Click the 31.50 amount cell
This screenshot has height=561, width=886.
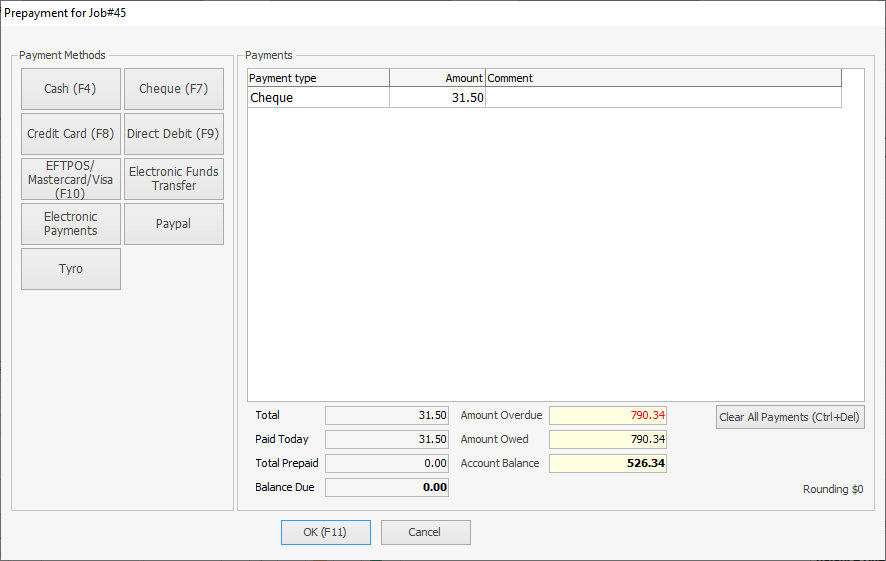[437, 98]
